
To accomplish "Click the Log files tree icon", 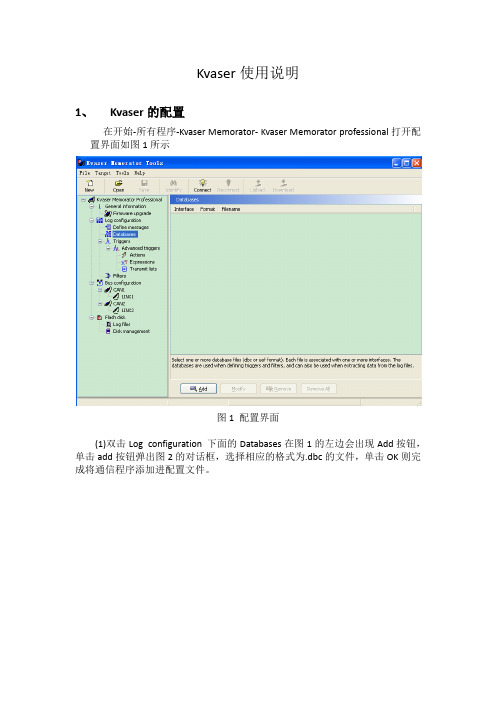I will pos(108,324).
